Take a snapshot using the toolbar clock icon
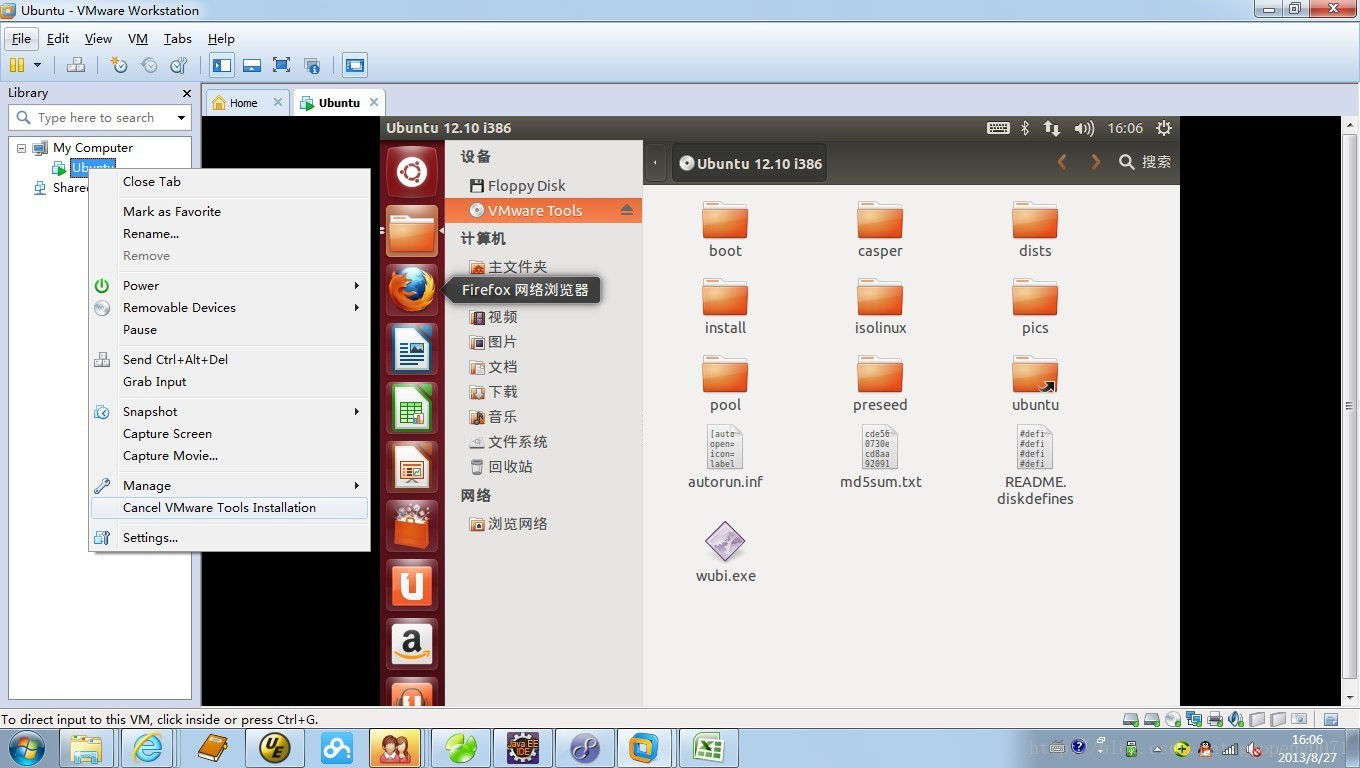The width and height of the screenshot is (1360, 768). [119, 65]
